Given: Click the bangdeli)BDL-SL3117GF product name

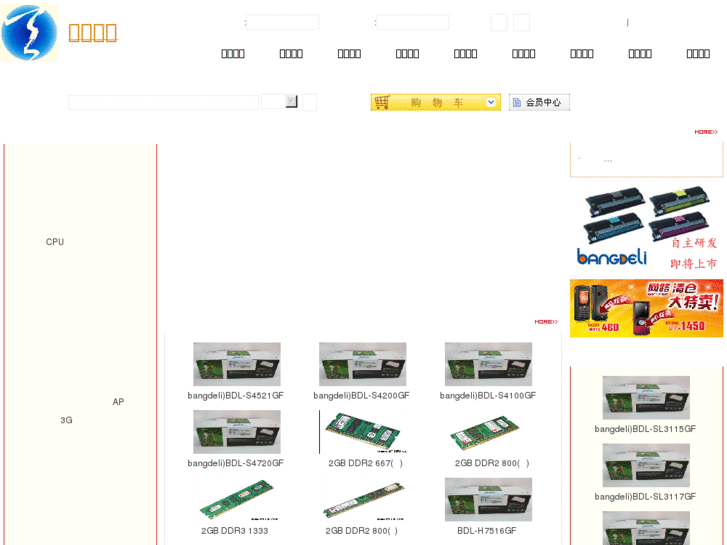Looking at the screenshot, I should 645,497.
